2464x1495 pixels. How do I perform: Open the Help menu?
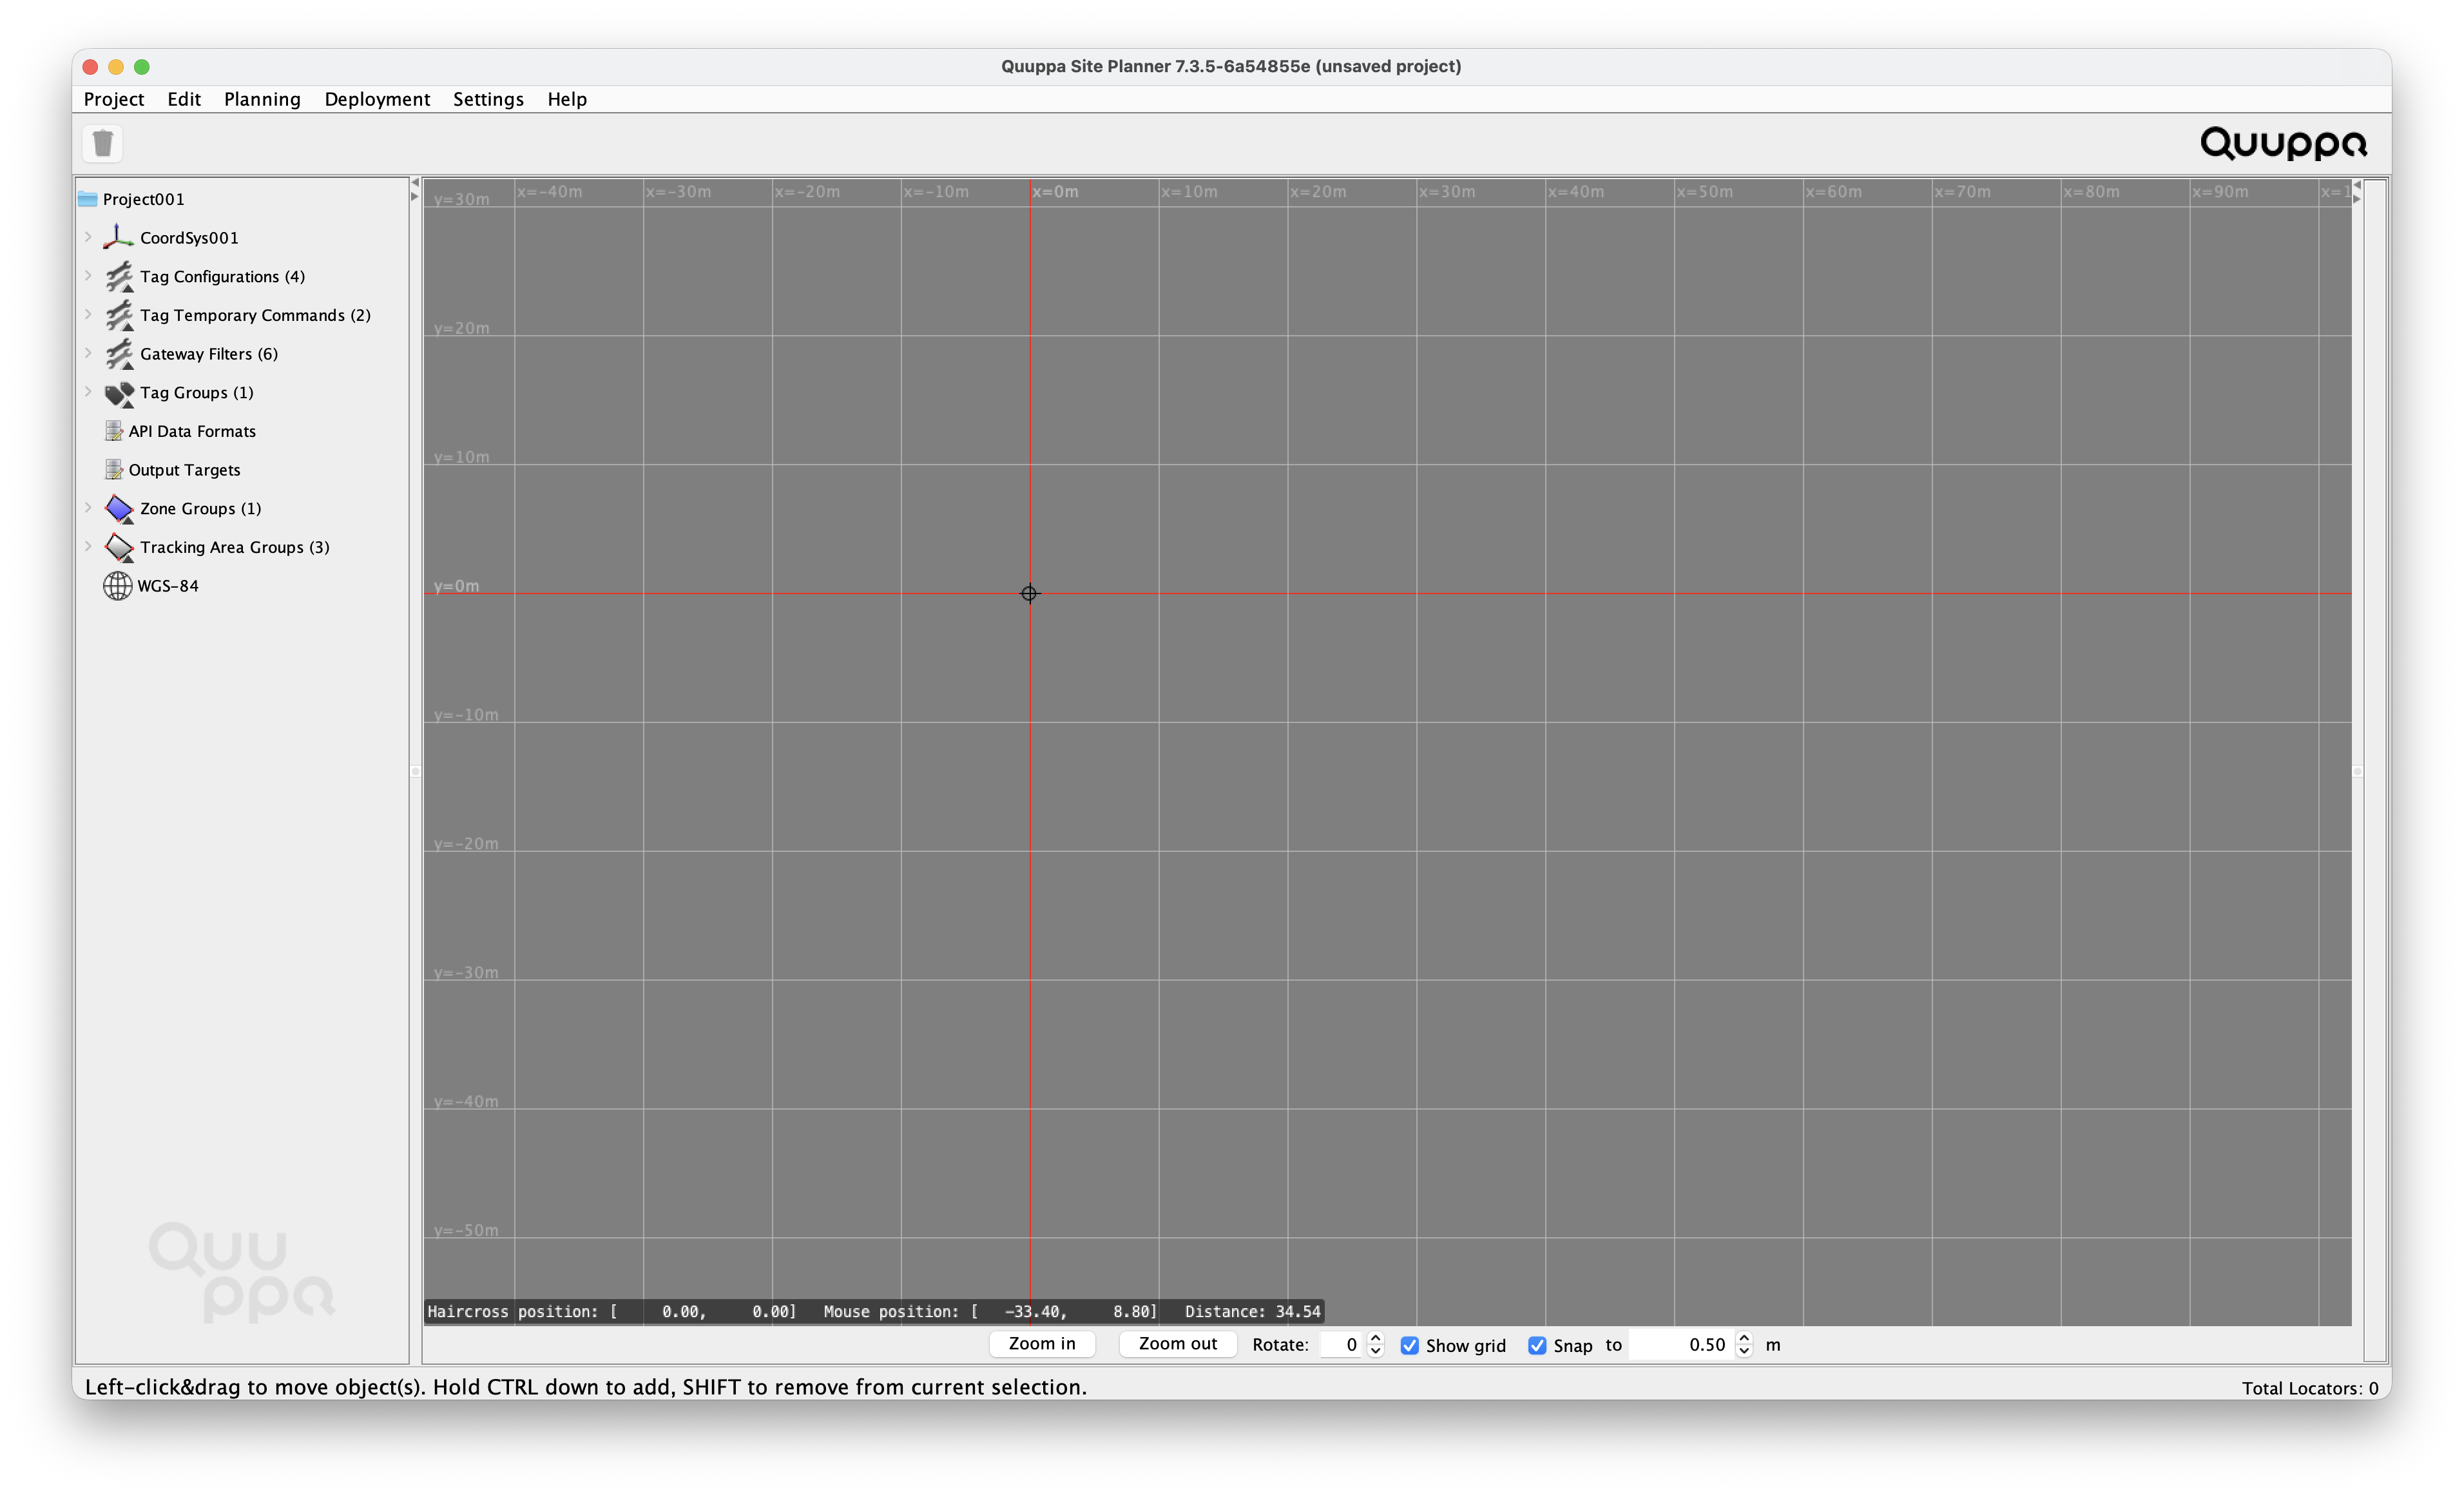(567, 99)
